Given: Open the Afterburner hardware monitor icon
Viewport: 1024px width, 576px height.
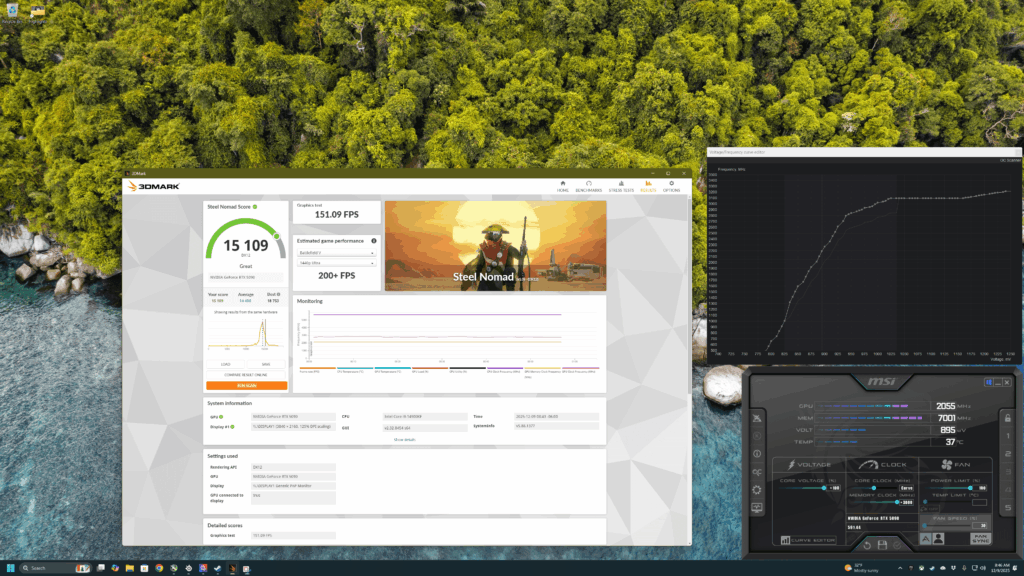Looking at the screenshot, I should click(x=757, y=507).
